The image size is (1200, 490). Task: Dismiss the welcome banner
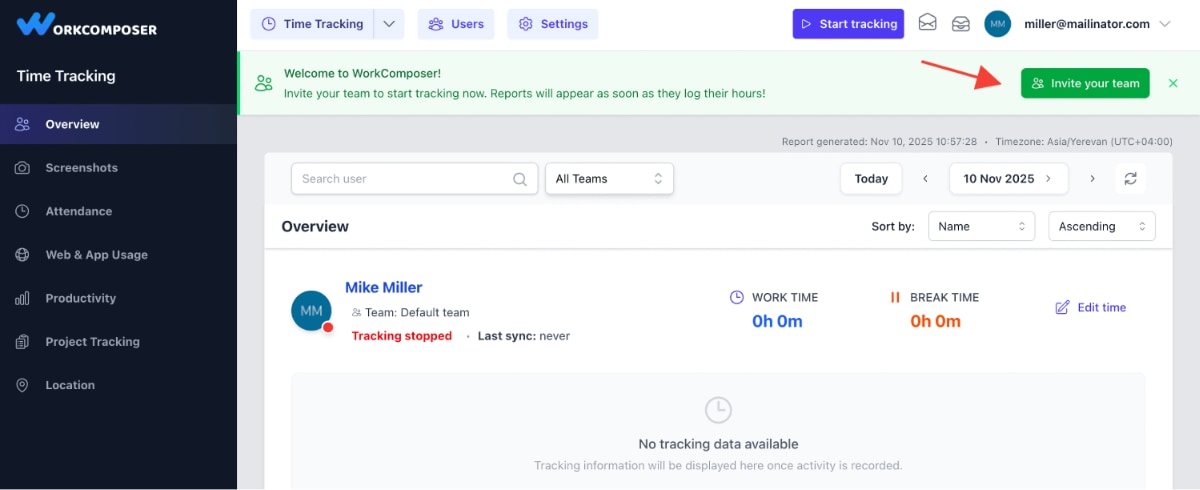(x=1173, y=83)
